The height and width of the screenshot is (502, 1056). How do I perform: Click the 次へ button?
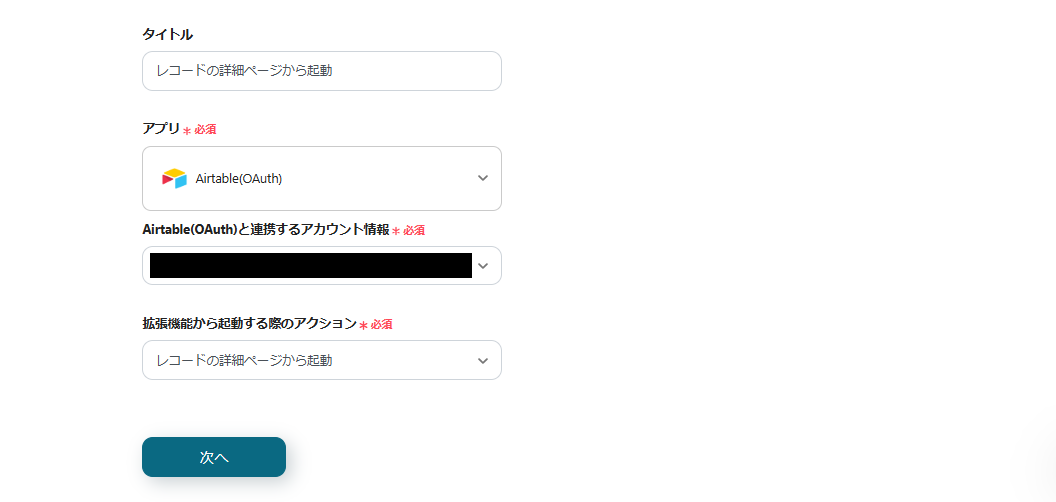click(x=214, y=457)
